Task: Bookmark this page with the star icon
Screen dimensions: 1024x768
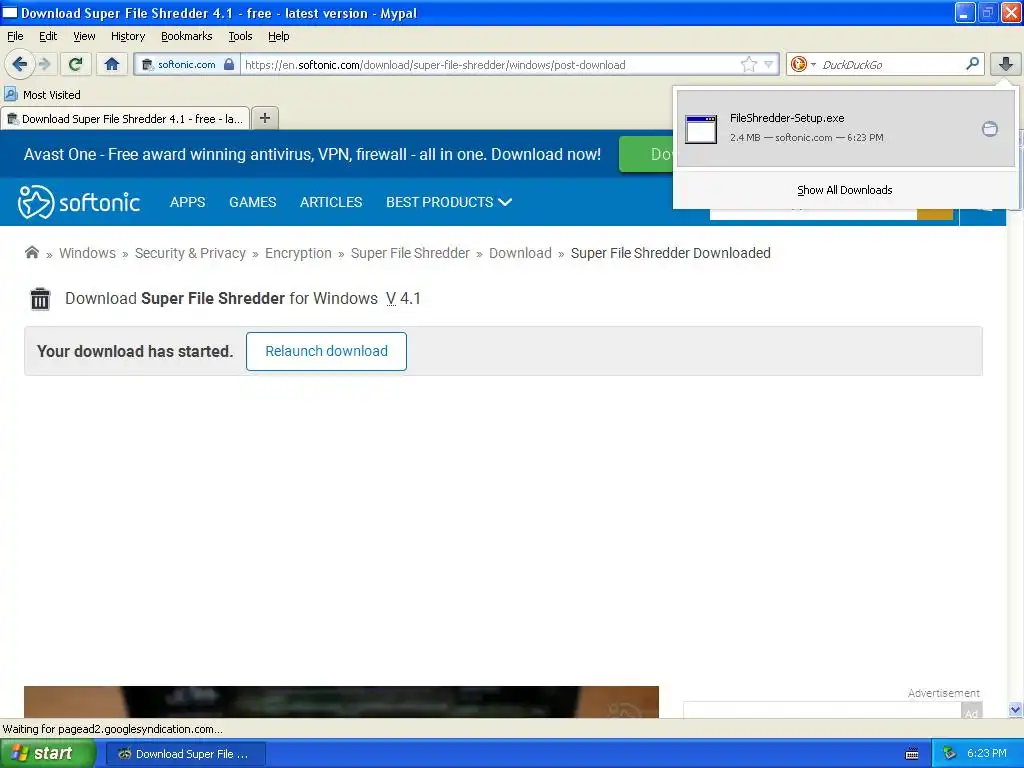Action: (x=748, y=64)
